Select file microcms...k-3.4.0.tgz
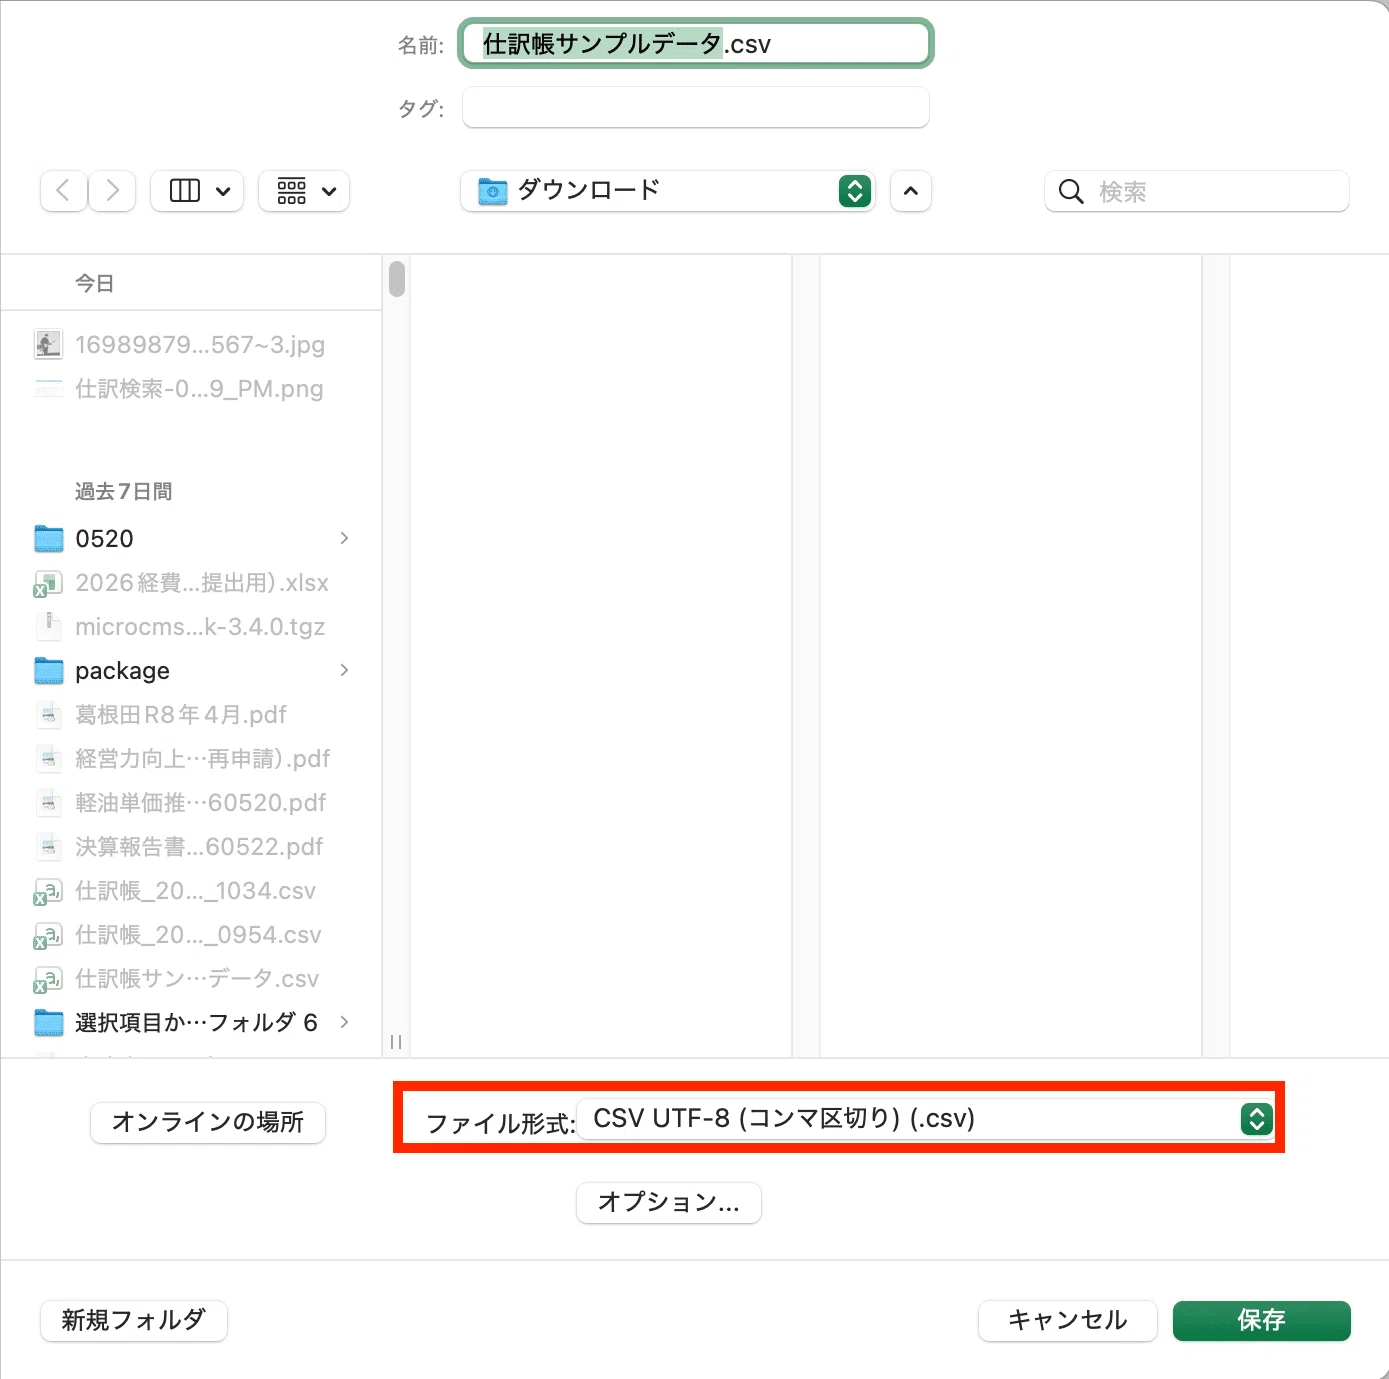The height and width of the screenshot is (1379, 1389). [191, 627]
